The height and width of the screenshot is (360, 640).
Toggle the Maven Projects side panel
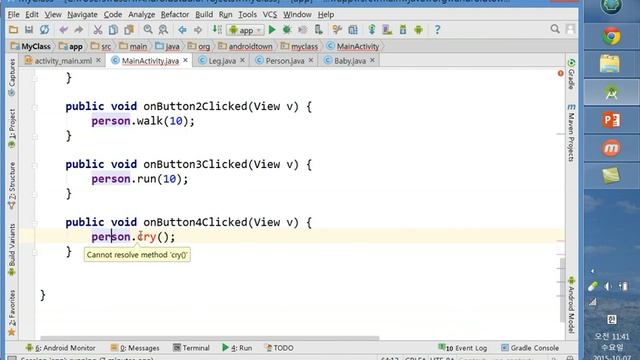point(571,132)
